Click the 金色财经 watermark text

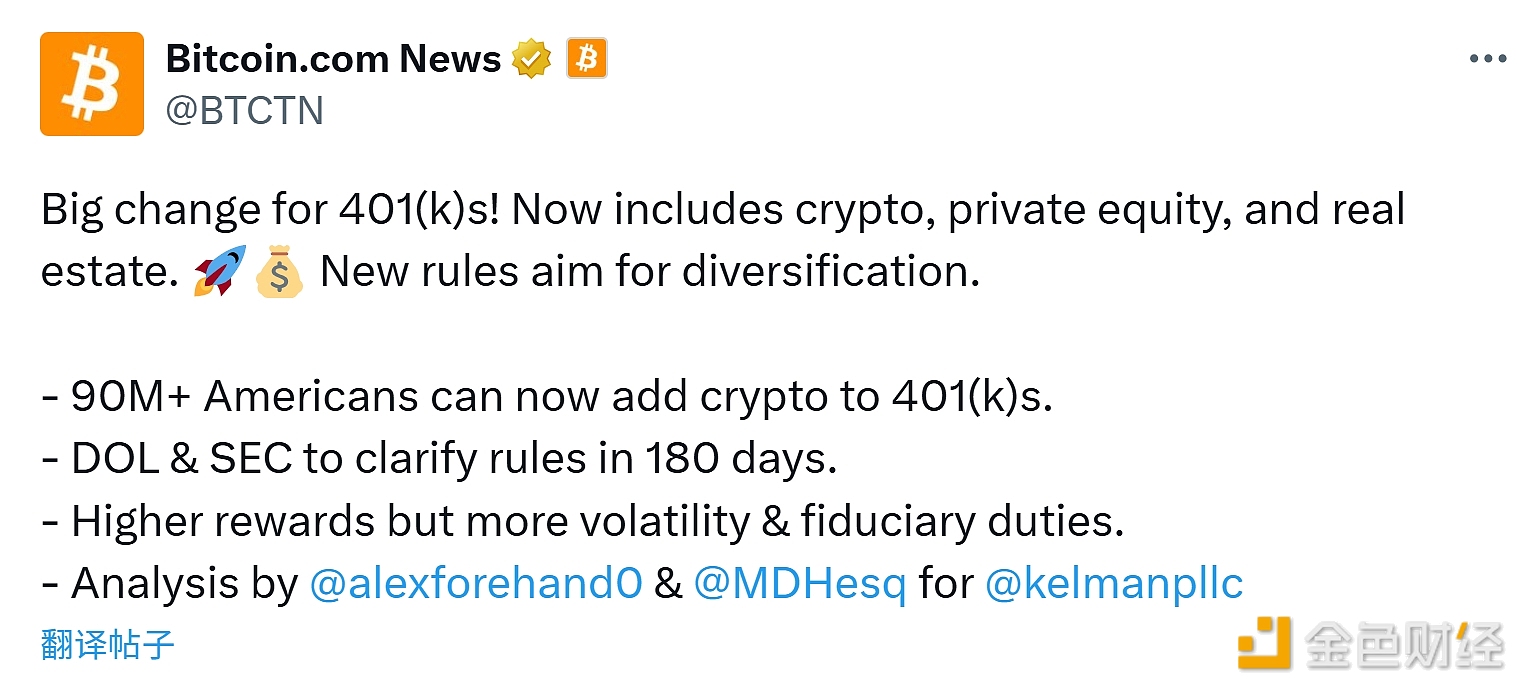(x=1404, y=644)
